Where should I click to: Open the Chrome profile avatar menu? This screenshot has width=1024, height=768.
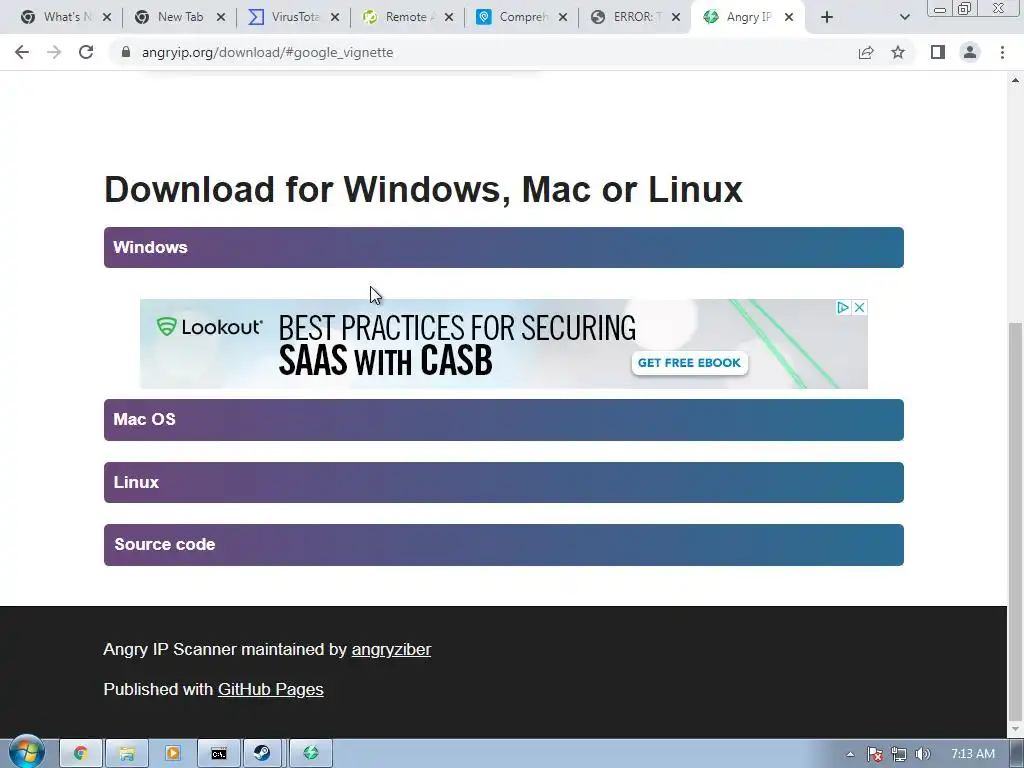(x=970, y=52)
